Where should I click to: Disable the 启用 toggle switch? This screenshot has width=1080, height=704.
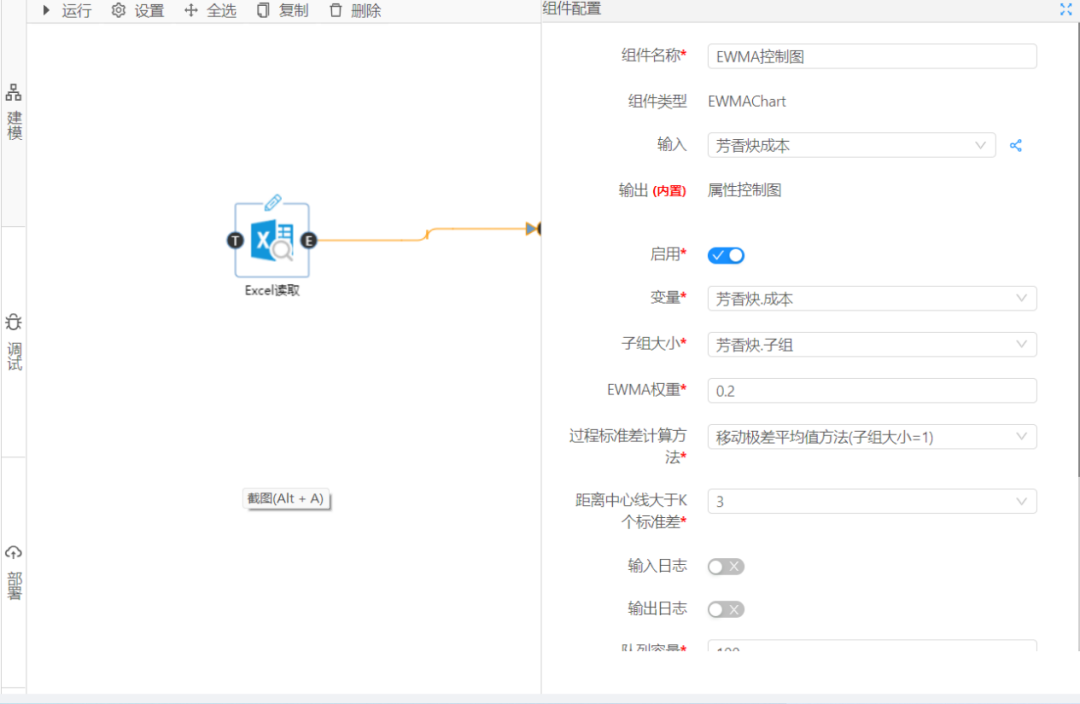[x=726, y=255]
